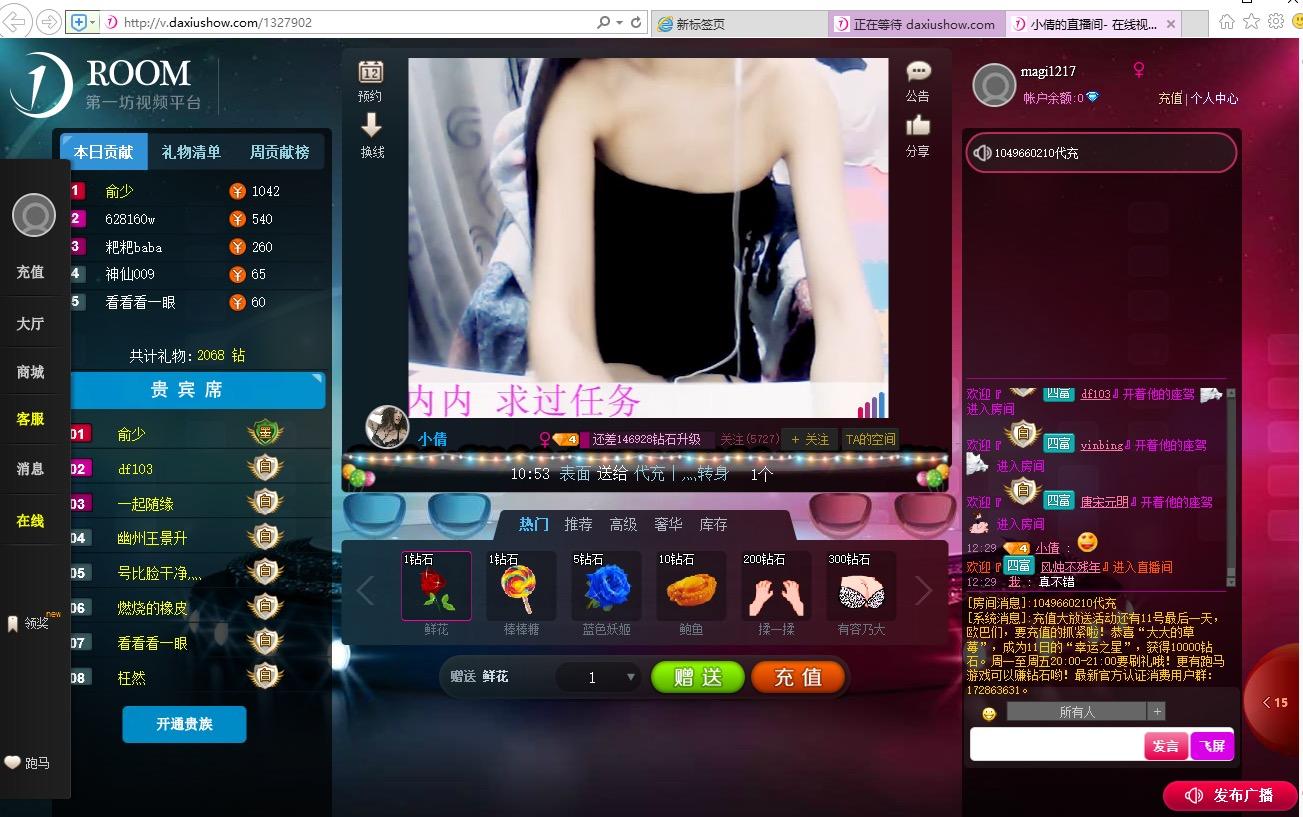Open 消息 in the left sidebar
This screenshot has height=817, width=1303.
click(31, 468)
